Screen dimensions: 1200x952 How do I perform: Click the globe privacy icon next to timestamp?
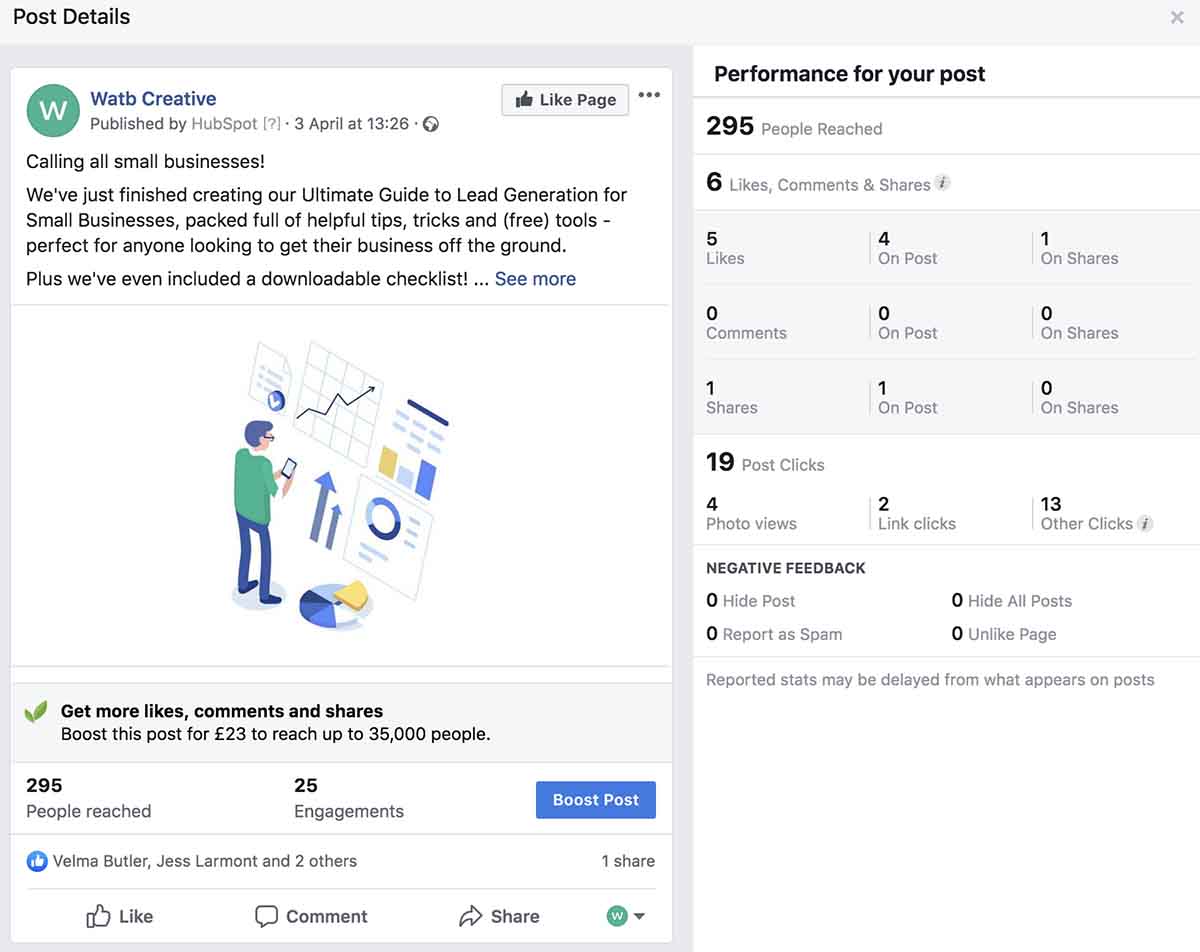click(429, 124)
